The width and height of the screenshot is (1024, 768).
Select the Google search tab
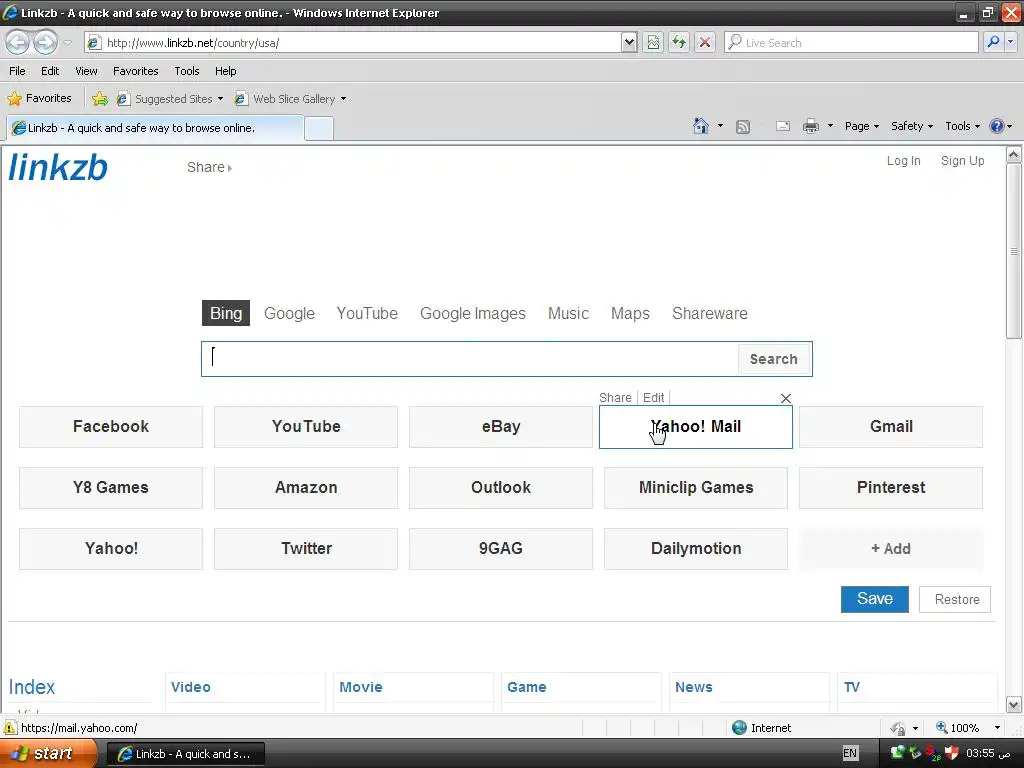289,313
